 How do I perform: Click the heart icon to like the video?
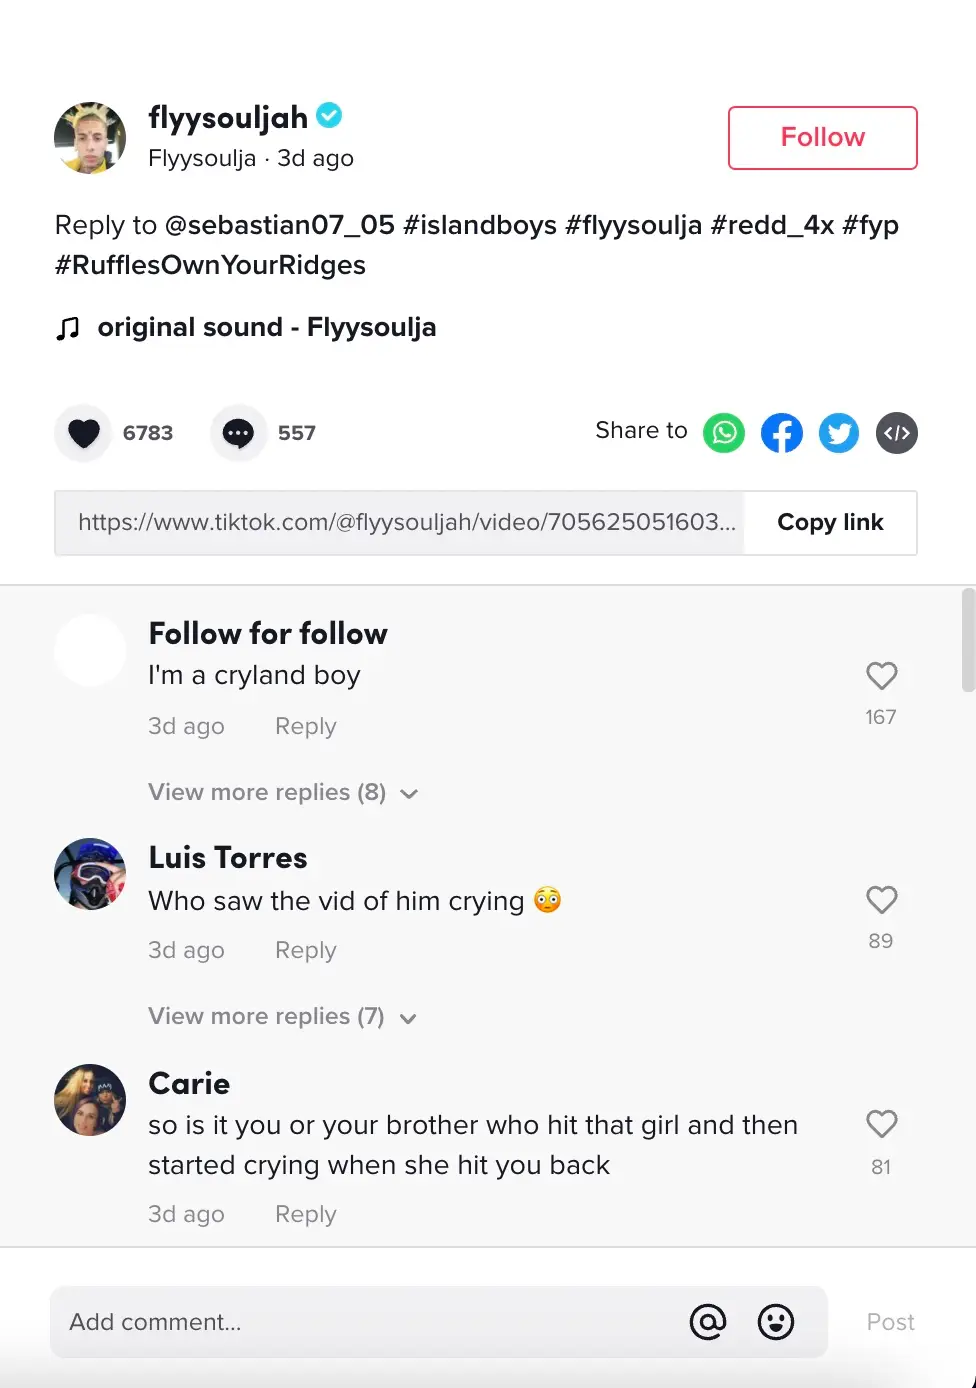click(x=83, y=433)
